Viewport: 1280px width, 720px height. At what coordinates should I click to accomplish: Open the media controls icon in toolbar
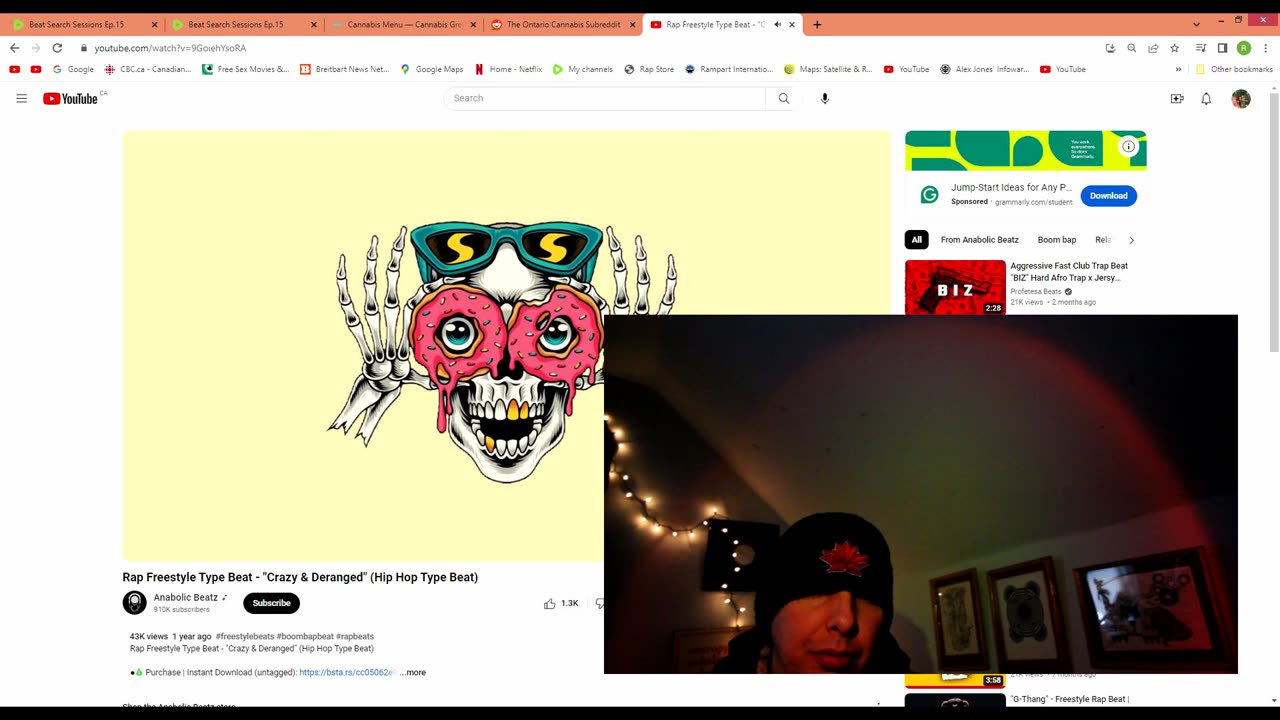pyautogui.click(x=1201, y=48)
